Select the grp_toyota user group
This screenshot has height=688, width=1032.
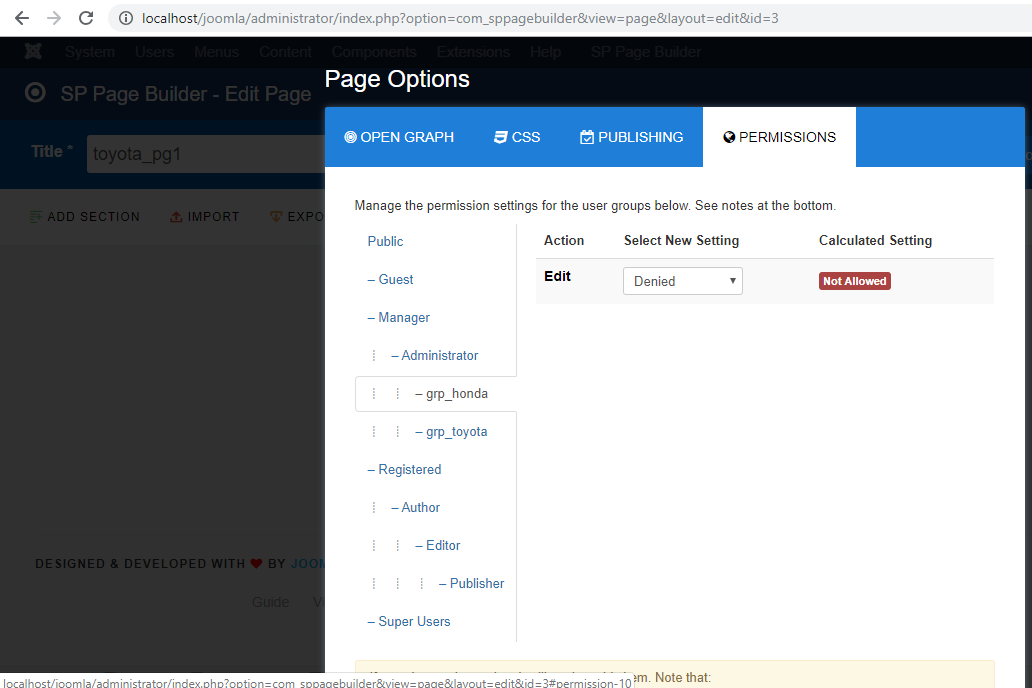(456, 431)
